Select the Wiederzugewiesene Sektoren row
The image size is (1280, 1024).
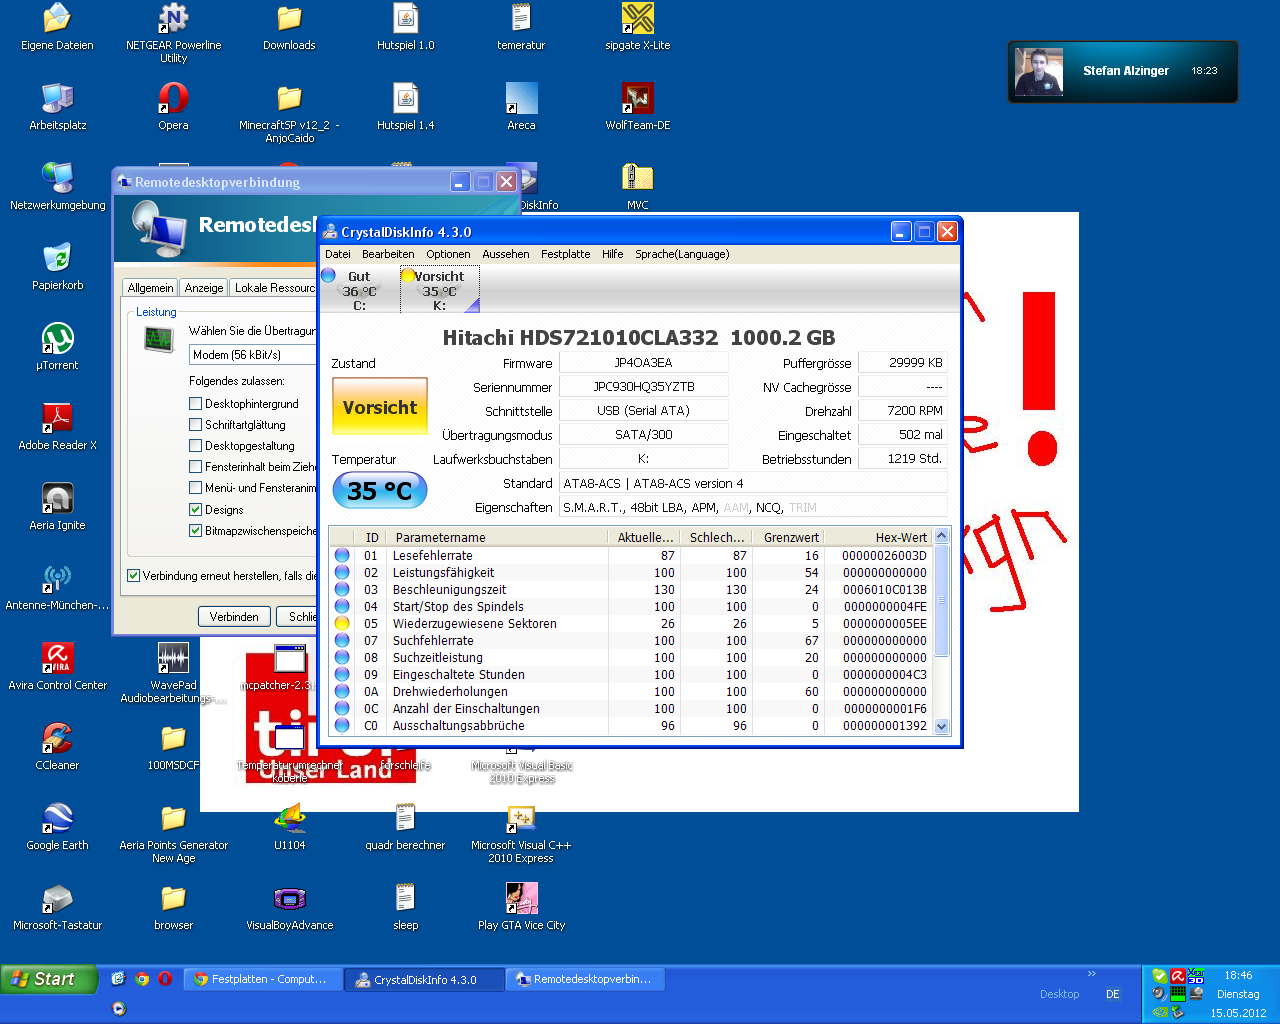[x=630, y=624]
